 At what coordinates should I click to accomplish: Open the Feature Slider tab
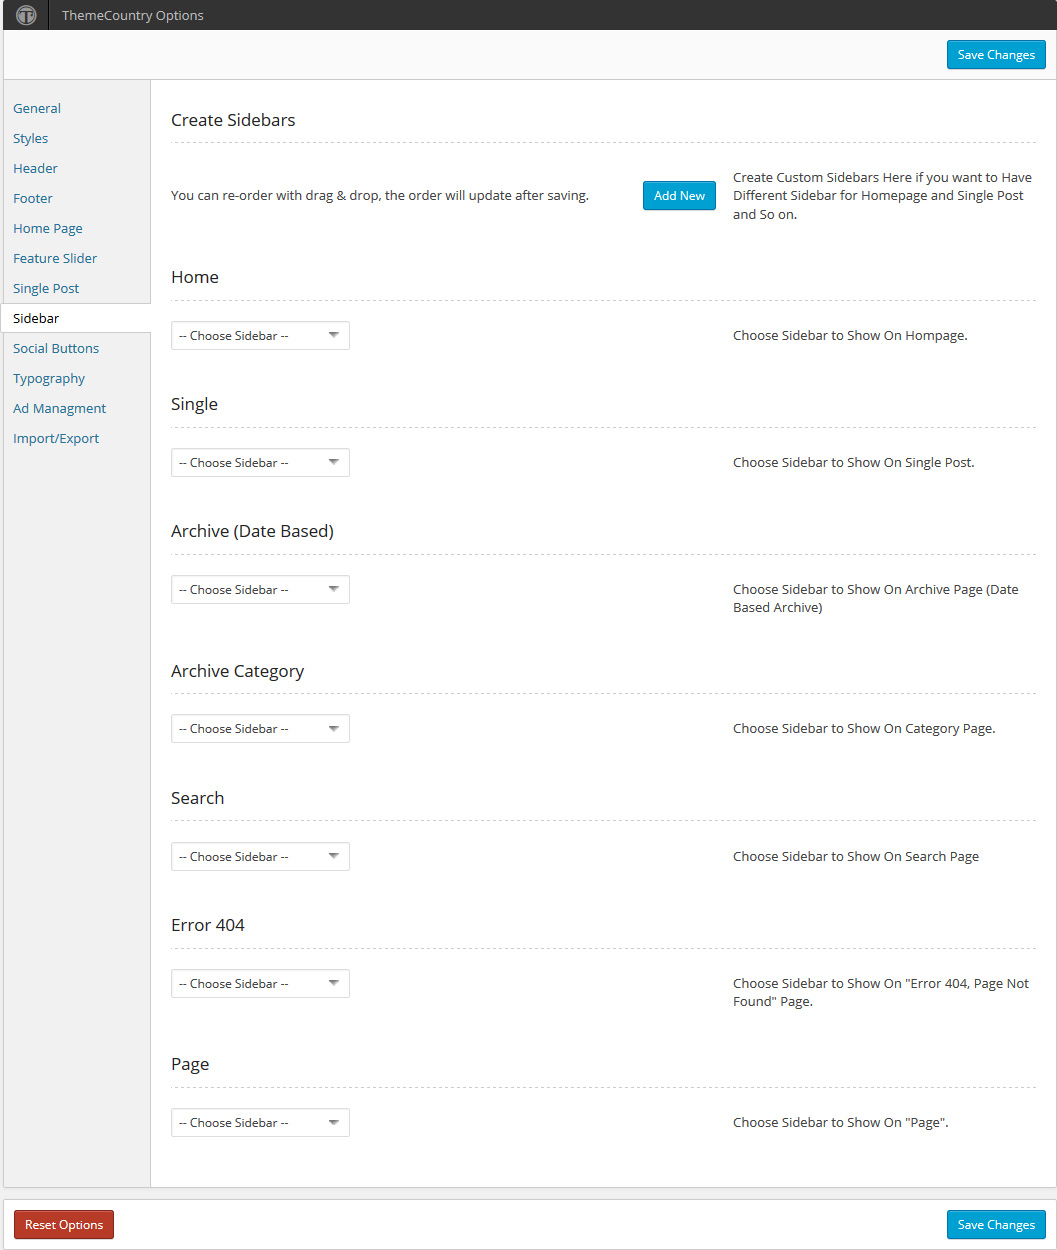point(55,258)
